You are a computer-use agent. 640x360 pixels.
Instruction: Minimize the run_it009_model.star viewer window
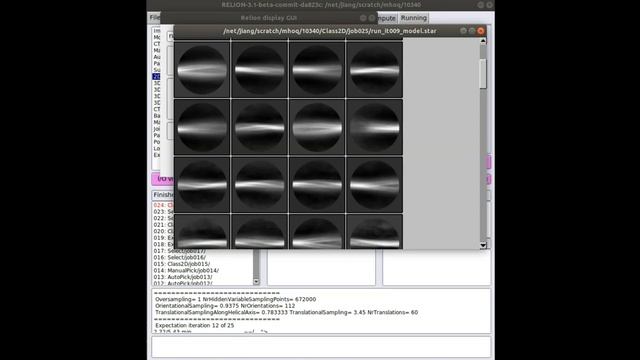tap(463, 31)
